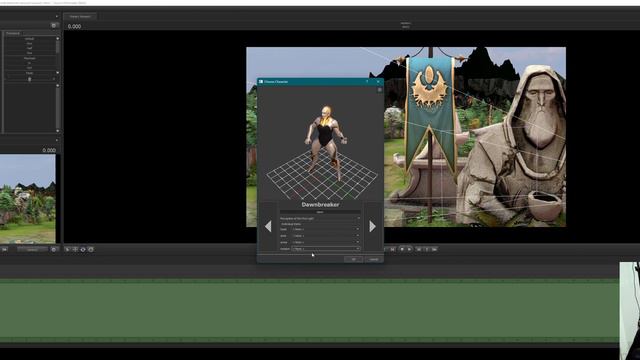This screenshot has height=360, width=640.
Task: Open the bundle dropdown above Individual Items
Action: tap(320, 218)
